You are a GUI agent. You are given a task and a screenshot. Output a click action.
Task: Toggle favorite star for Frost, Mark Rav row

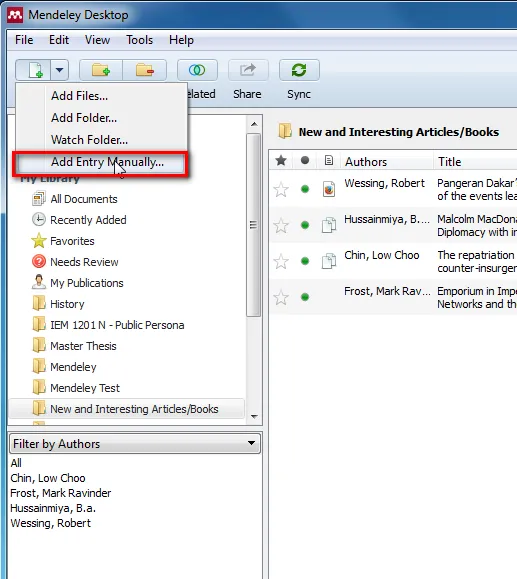281,297
